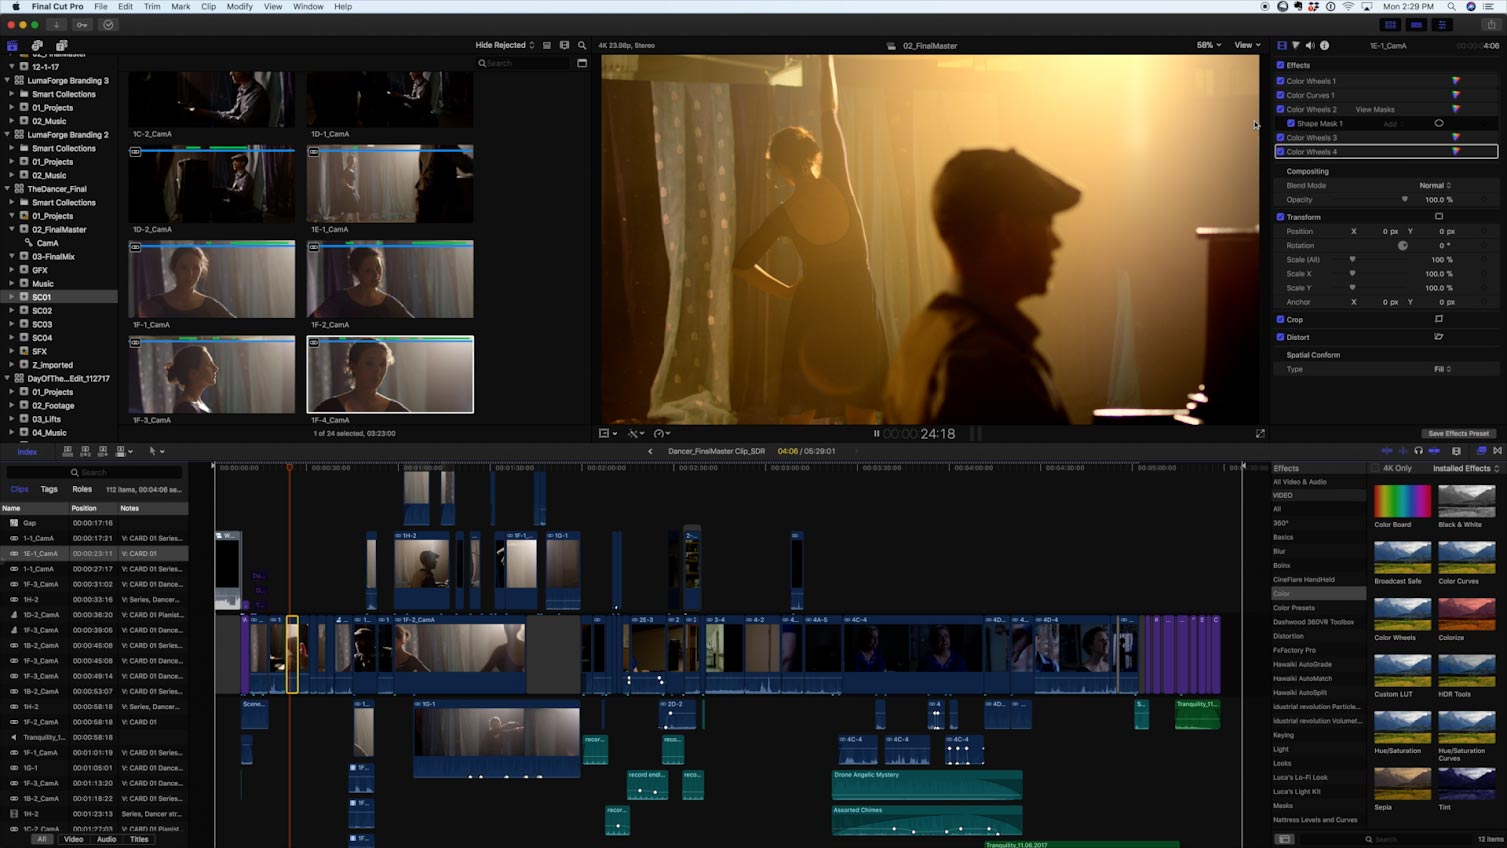1507x848 pixels.
Task: Open the Blend Mode Normal dropdown
Action: tap(1435, 185)
